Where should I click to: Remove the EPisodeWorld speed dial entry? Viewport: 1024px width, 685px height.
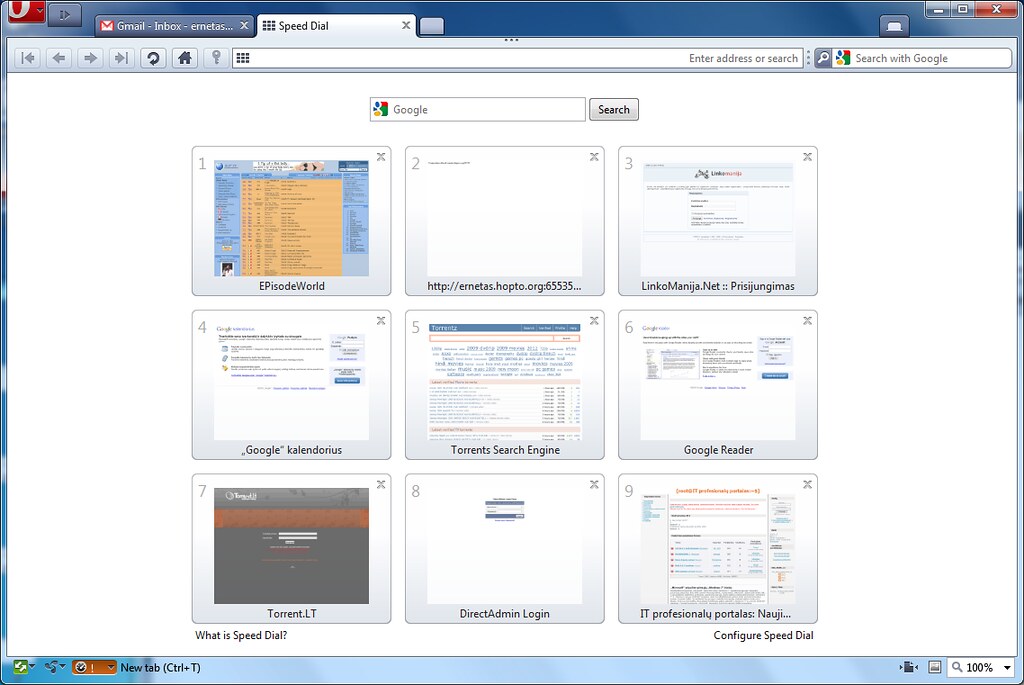381,157
